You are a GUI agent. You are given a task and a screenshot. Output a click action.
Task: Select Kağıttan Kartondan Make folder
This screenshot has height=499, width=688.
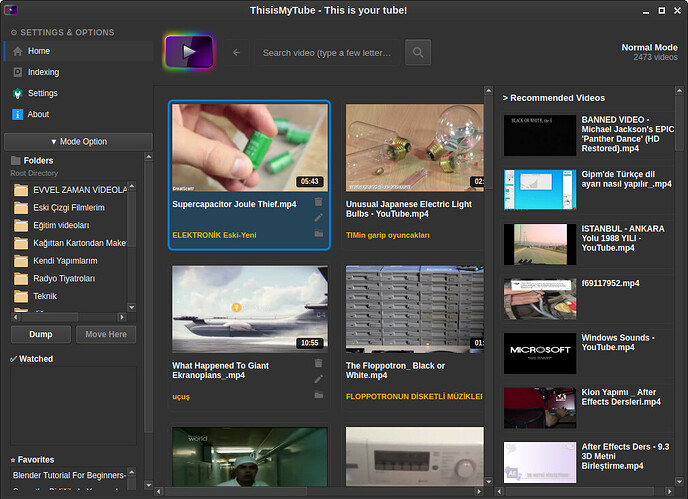pyautogui.click(x=70, y=243)
